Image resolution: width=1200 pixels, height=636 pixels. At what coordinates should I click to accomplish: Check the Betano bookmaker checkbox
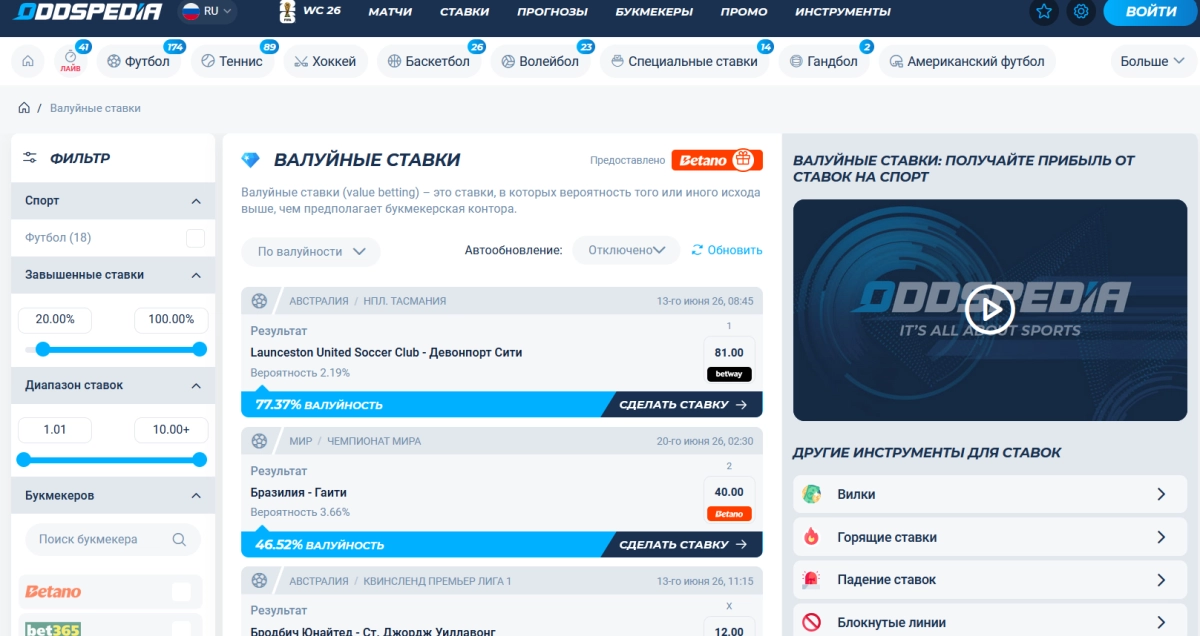point(181,591)
